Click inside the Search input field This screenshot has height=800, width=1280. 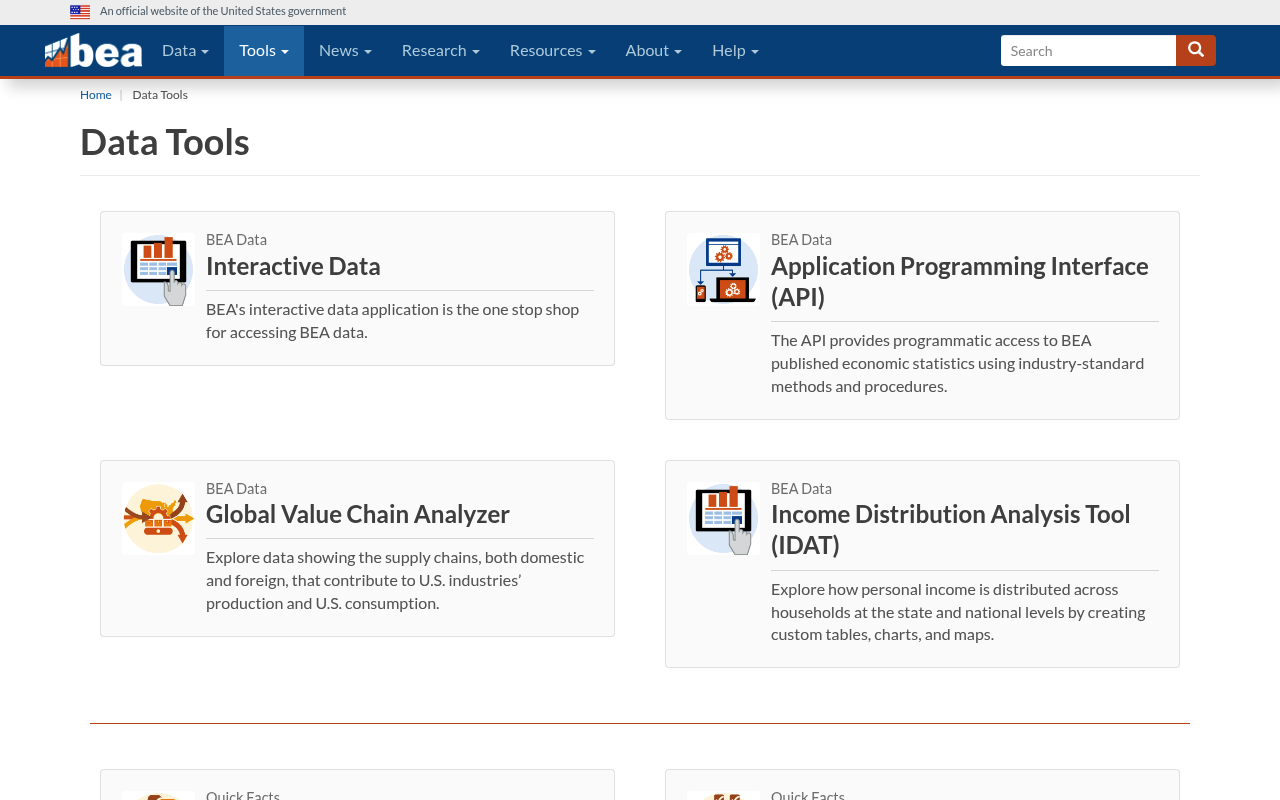pyautogui.click(x=1088, y=50)
